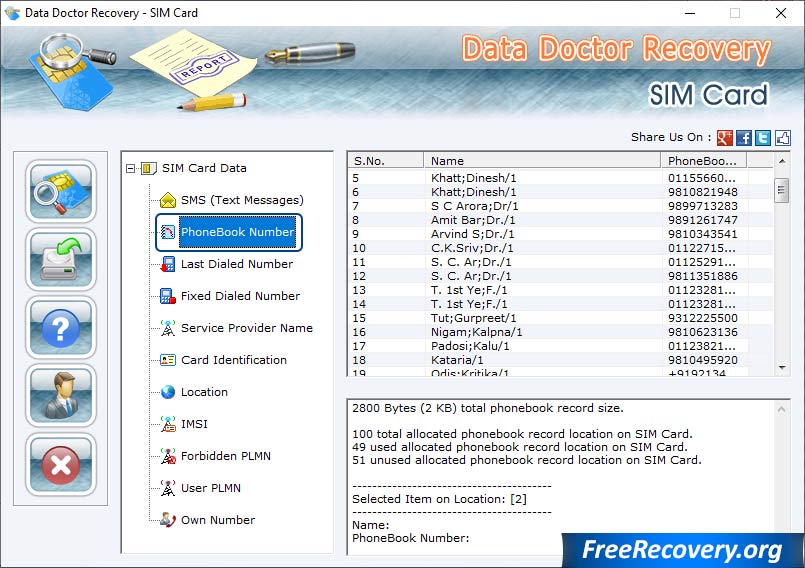
Task: Collapse the SIM Card Data tree node
Action: pyautogui.click(x=130, y=168)
